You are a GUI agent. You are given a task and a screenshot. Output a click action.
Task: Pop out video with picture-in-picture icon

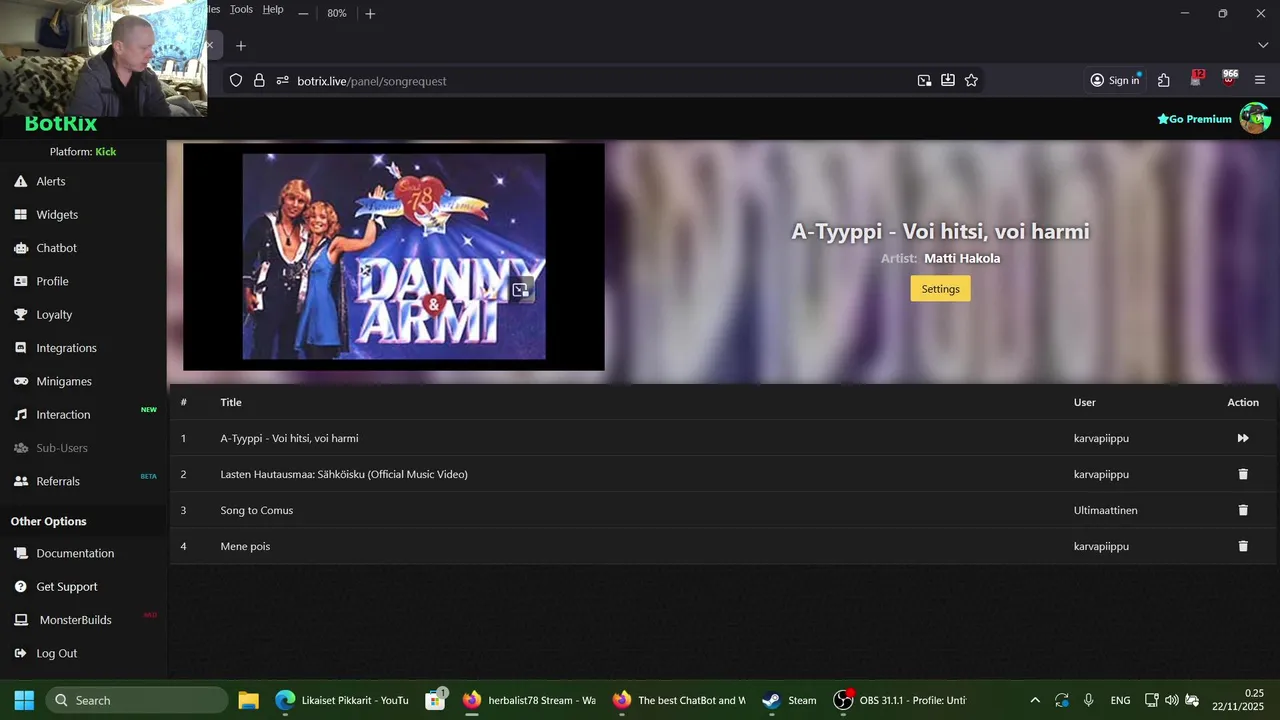pos(521,290)
